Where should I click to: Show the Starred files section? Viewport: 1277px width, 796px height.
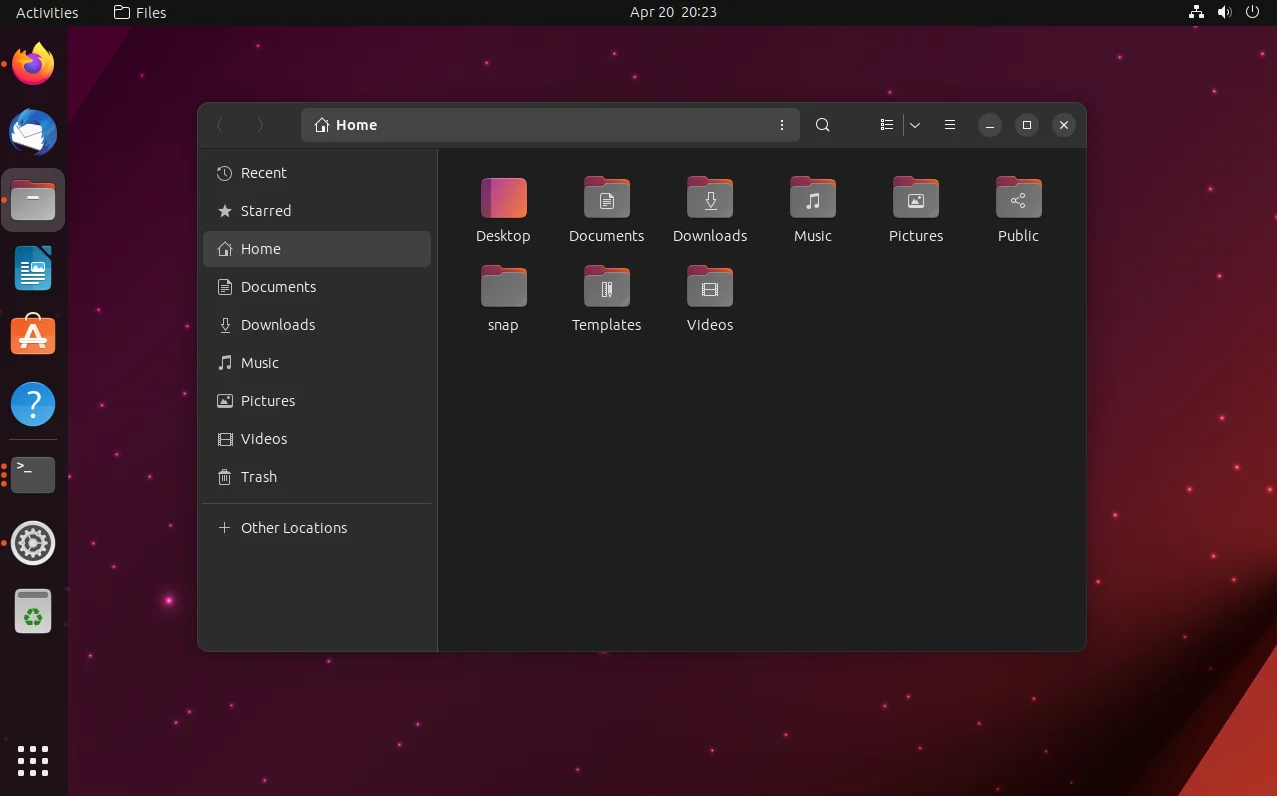click(x=266, y=211)
